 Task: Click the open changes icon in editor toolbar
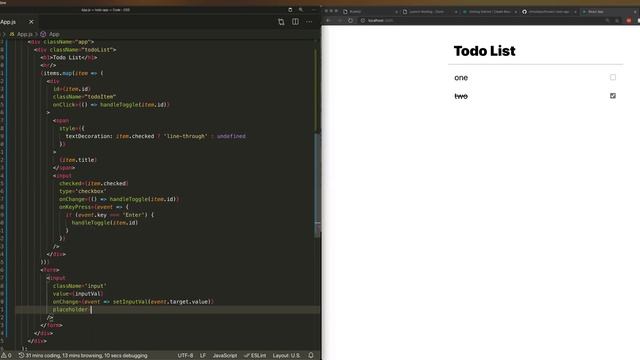(x=281, y=22)
